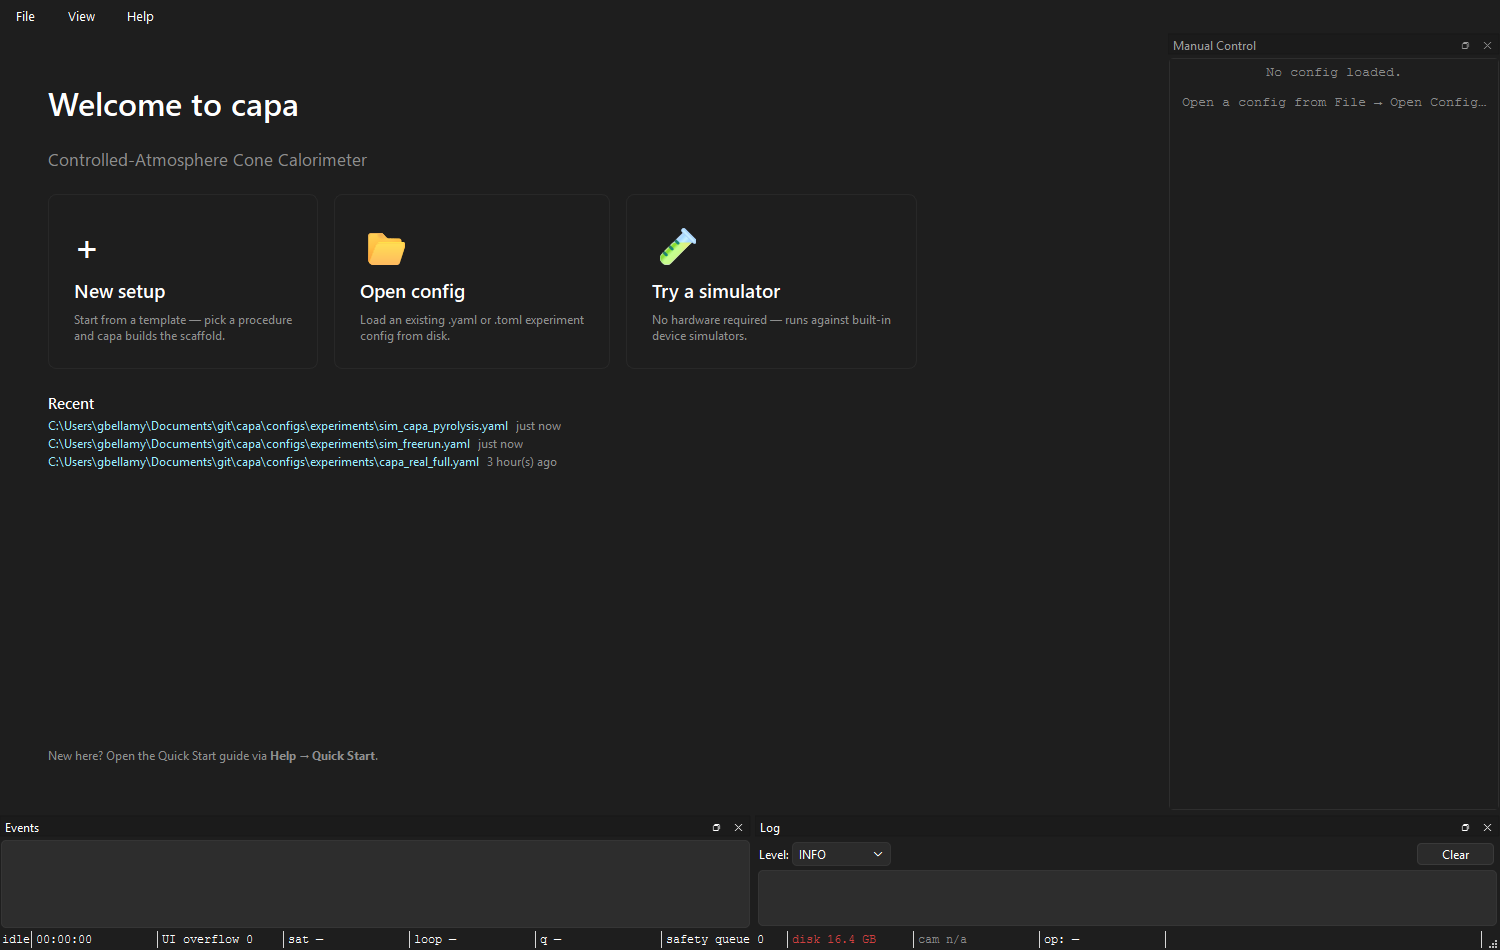Select the Try a simulator card title
This screenshot has width=1500, height=950.
click(x=716, y=291)
